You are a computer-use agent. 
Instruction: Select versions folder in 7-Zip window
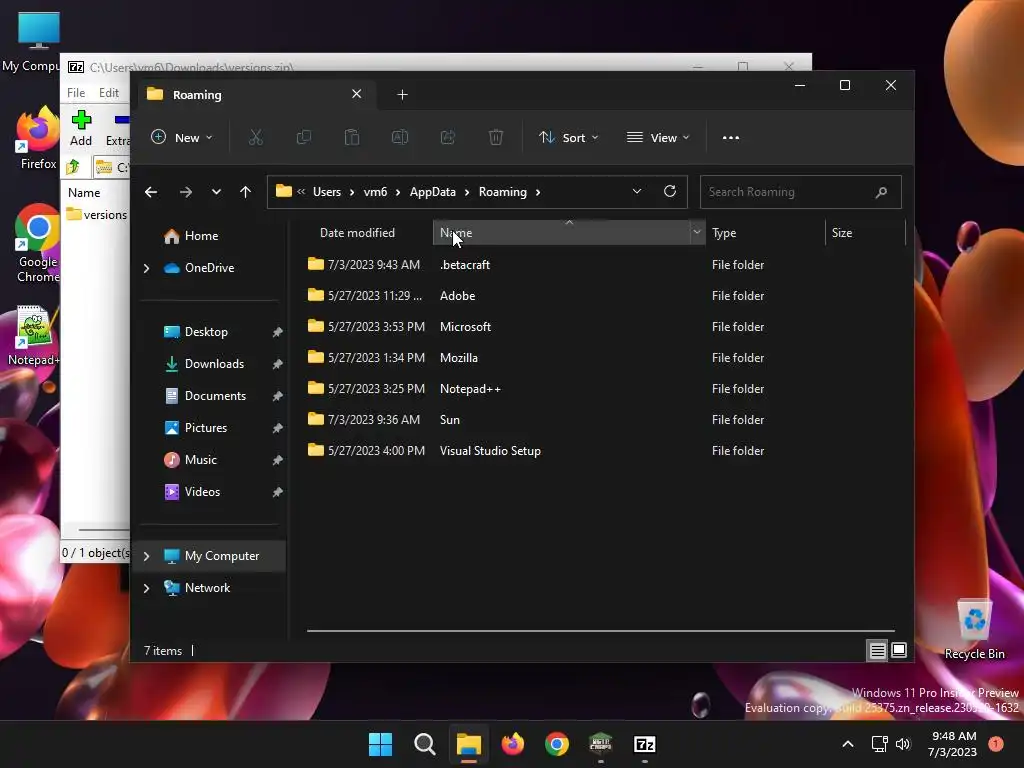pos(97,215)
